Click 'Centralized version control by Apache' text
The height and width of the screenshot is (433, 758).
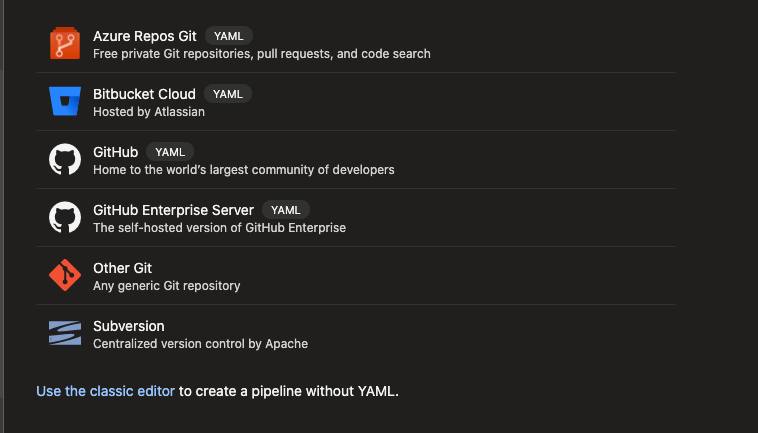click(x=200, y=344)
